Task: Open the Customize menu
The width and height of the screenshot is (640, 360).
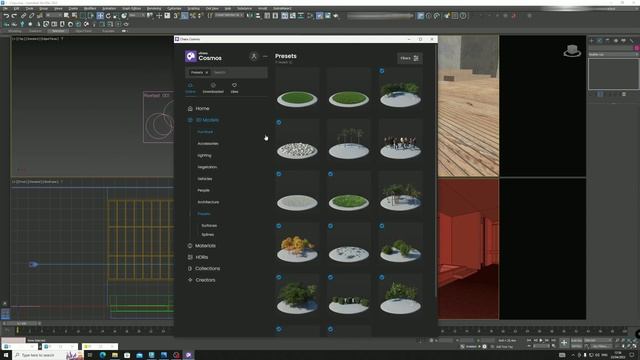Action: pyautogui.click(x=174, y=8)
